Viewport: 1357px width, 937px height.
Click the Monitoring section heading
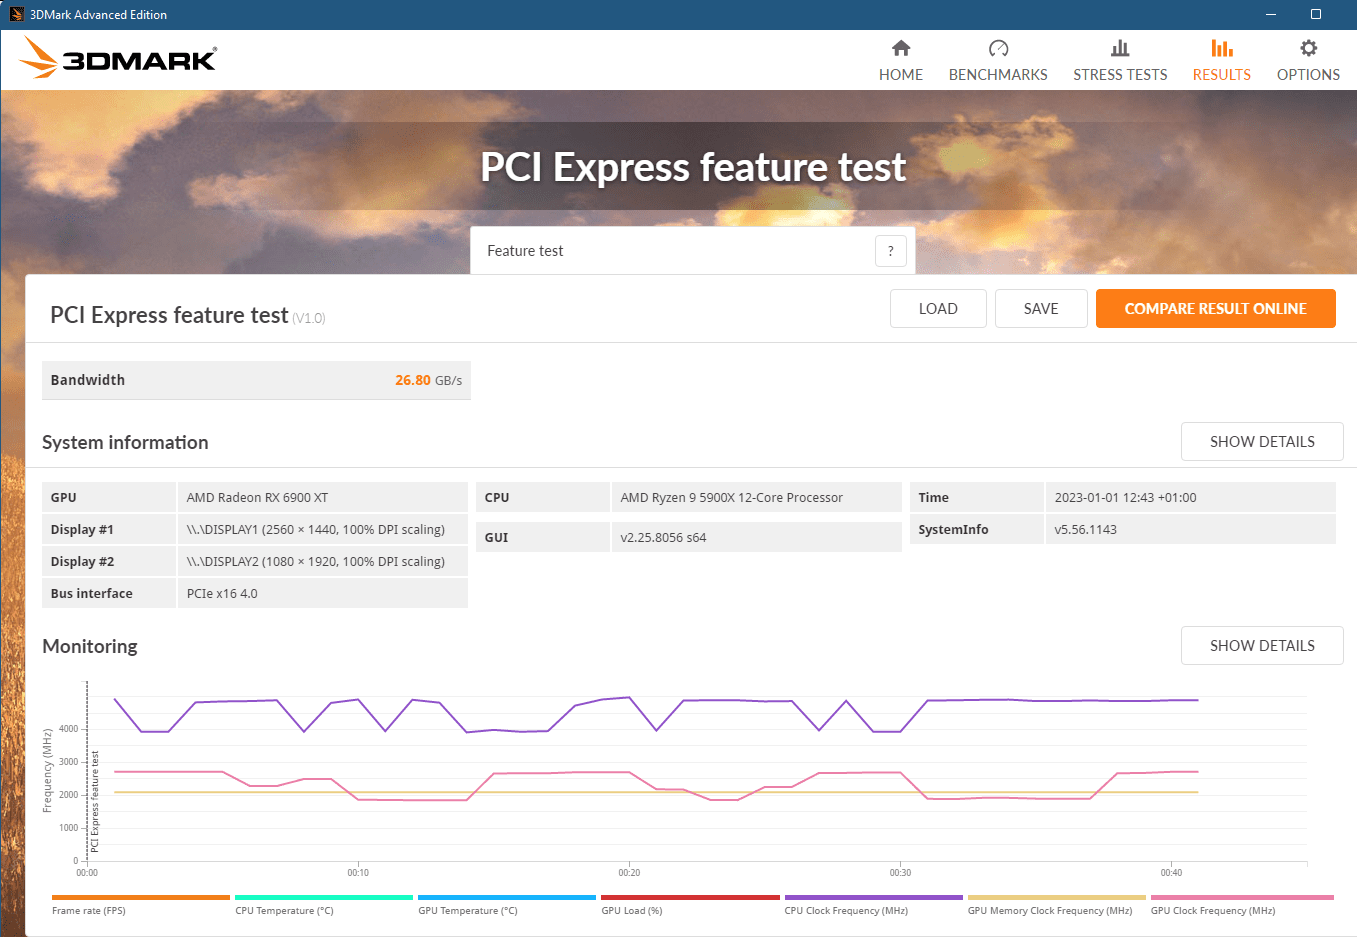[x=90, y=647]
